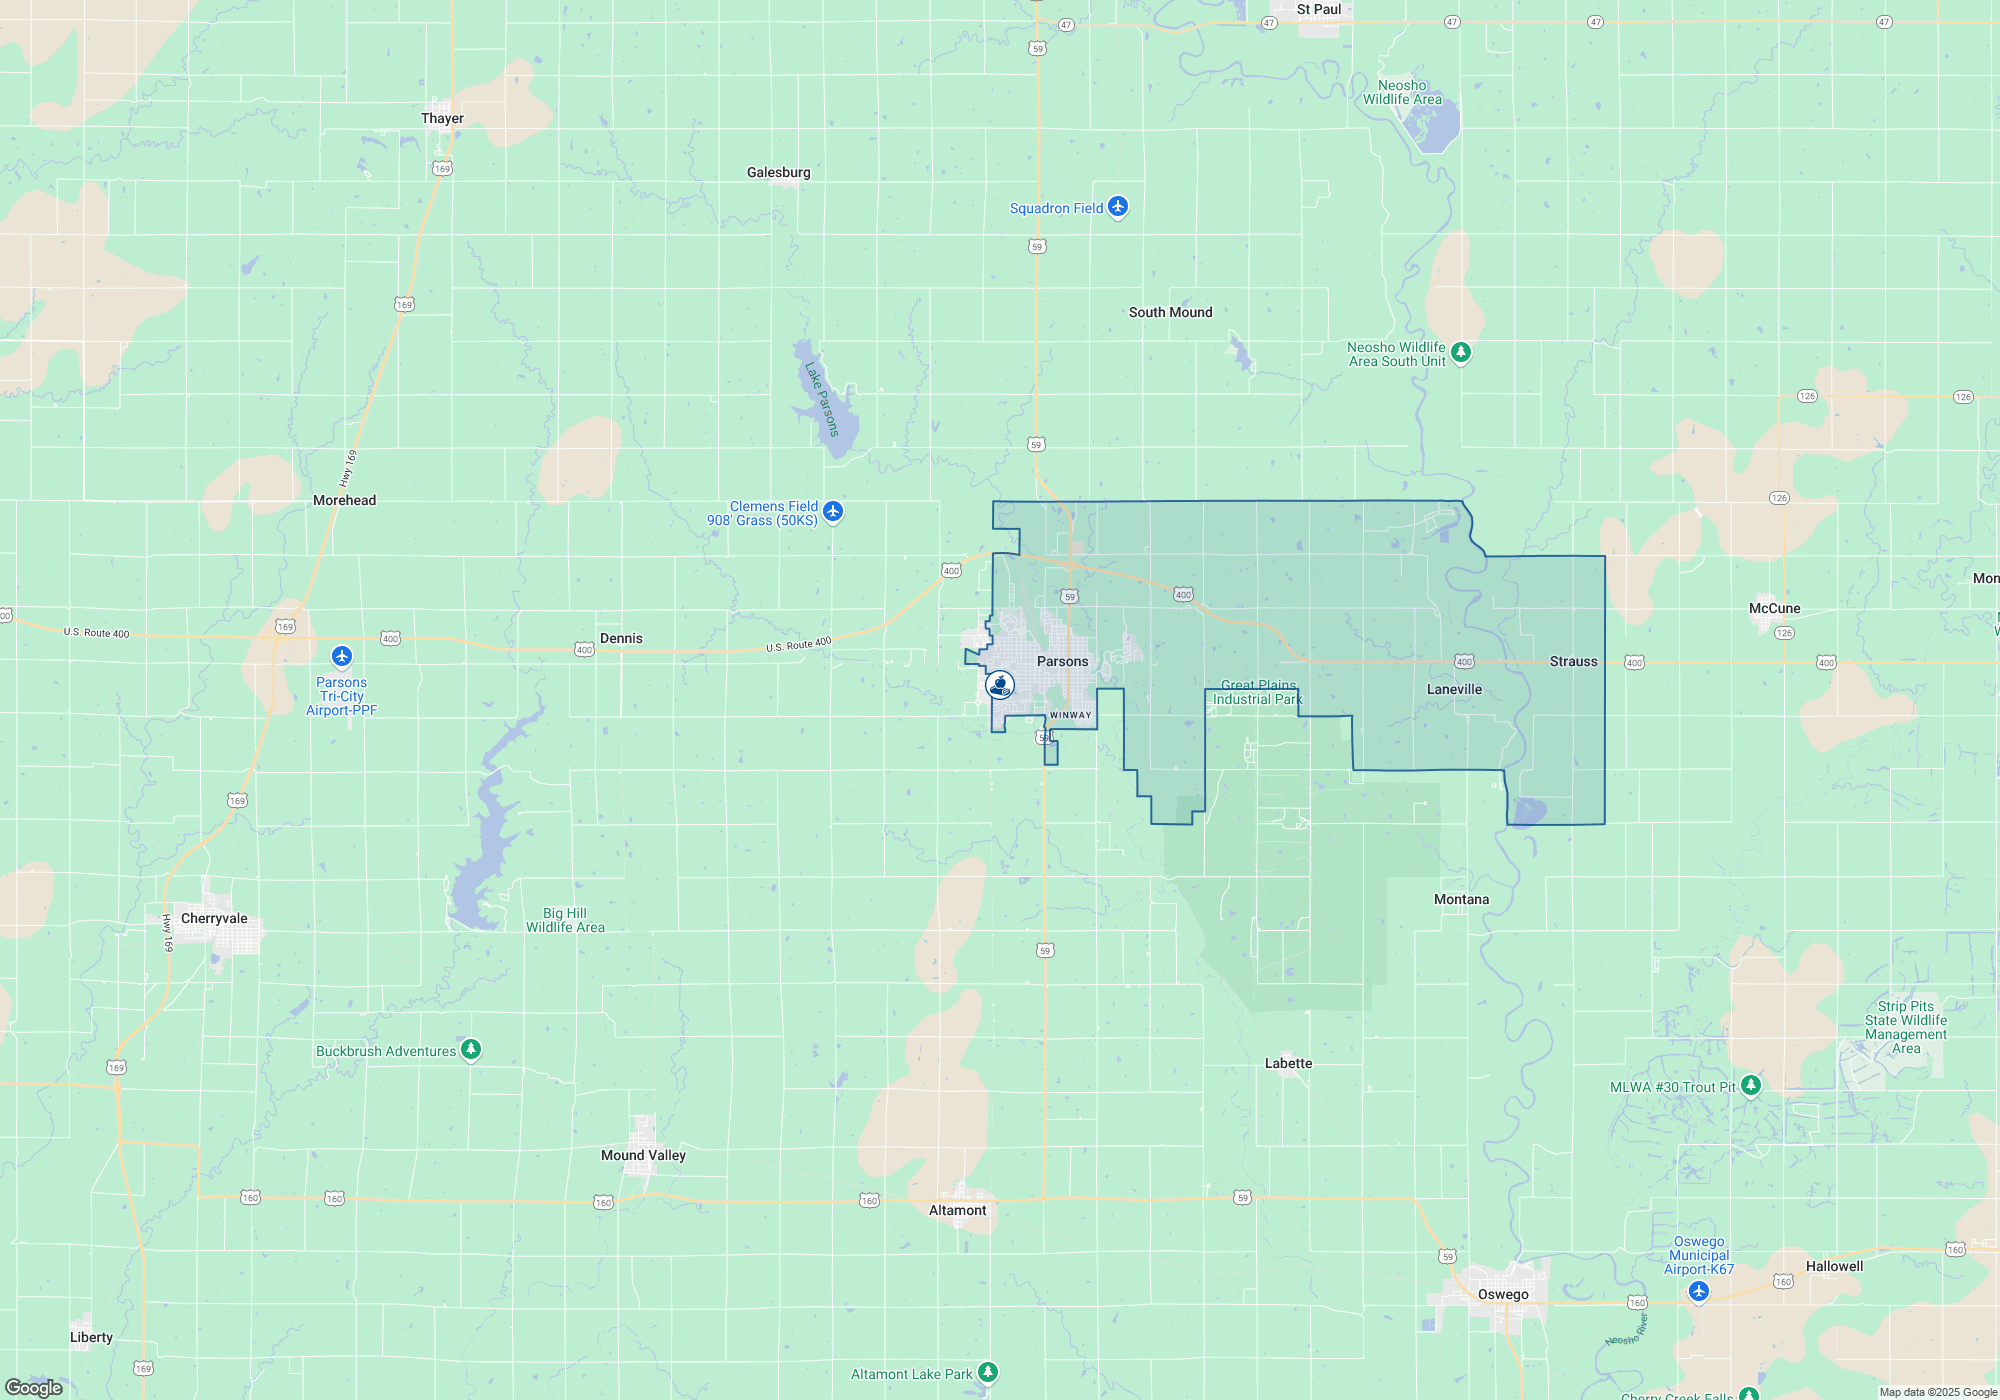Click the Great Plains Industrial Park label

pos(1257,693)
